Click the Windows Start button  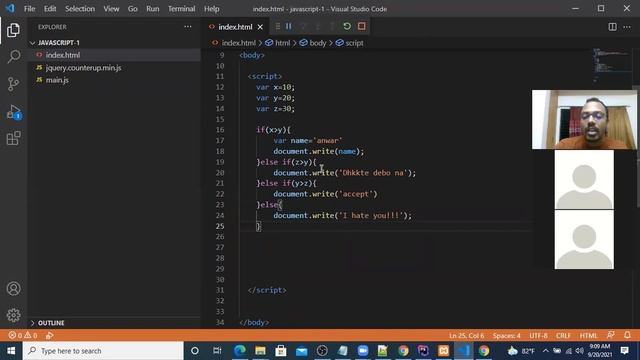point(11,351)
